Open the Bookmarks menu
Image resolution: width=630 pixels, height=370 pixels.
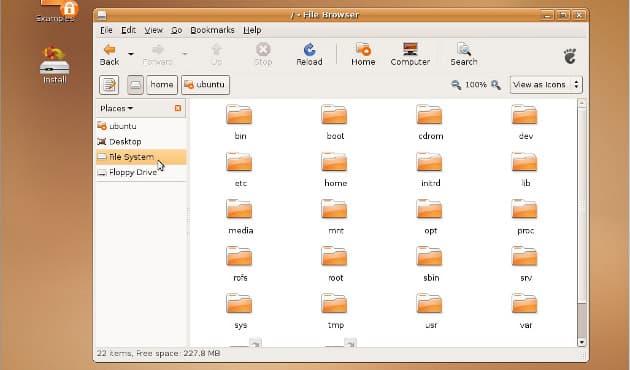(x=212, y=30)
